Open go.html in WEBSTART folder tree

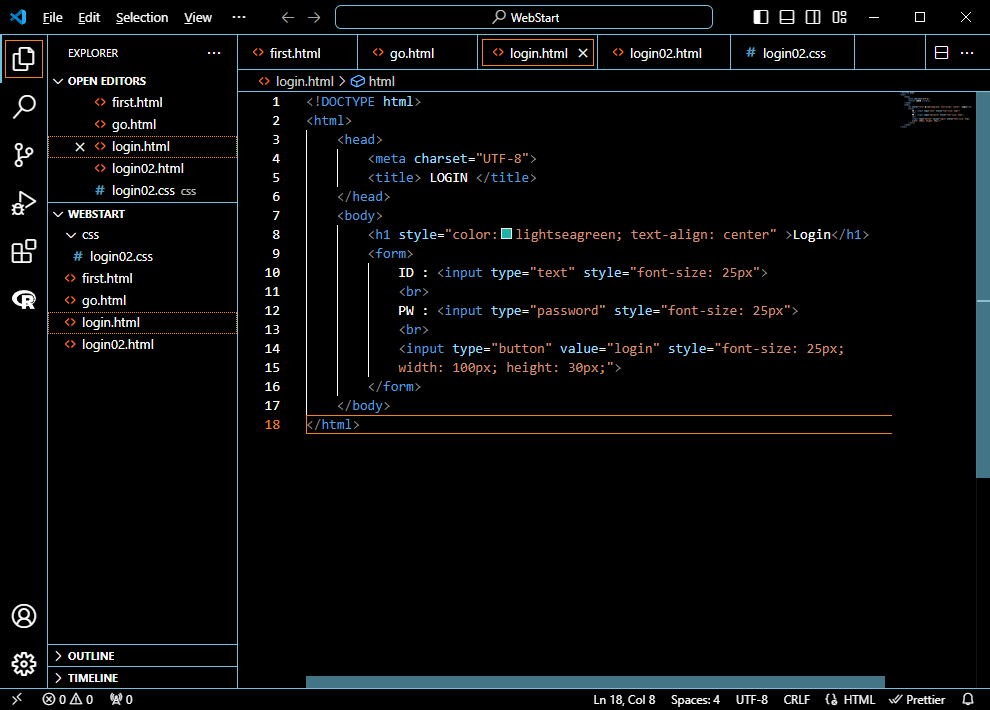142,300
